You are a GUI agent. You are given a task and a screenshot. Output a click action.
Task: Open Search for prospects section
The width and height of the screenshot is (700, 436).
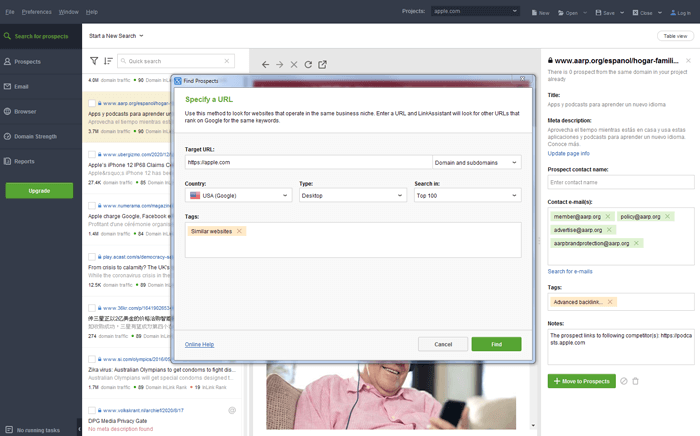[x=41, y=36]
